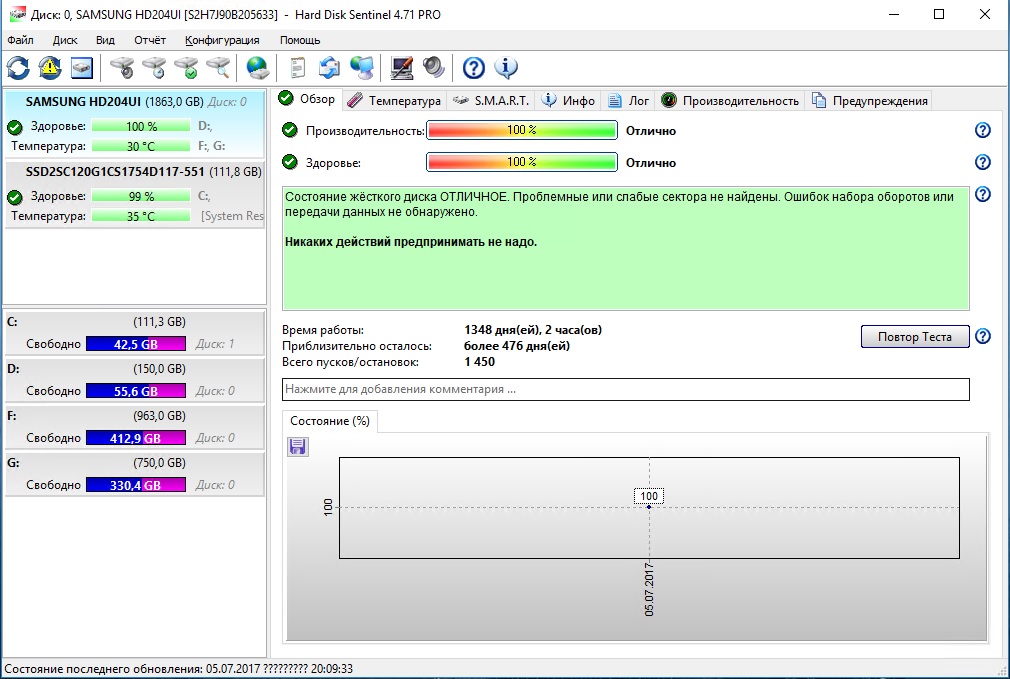1010x679 pixels.
Task: Click the disk with magnifying glass toolbar icon
Action: (218, 68)
